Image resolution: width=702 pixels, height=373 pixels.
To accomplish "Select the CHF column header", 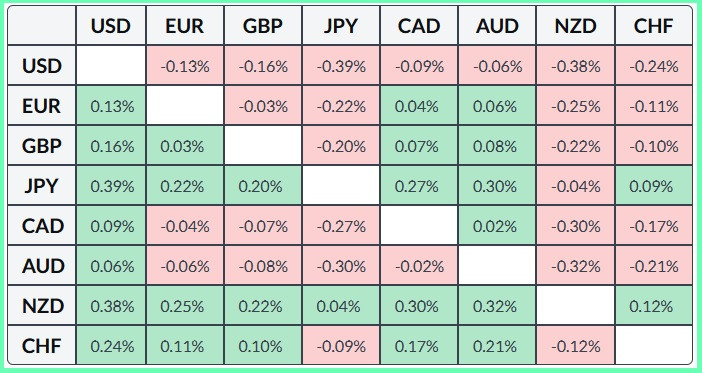I will coord(654,26).
